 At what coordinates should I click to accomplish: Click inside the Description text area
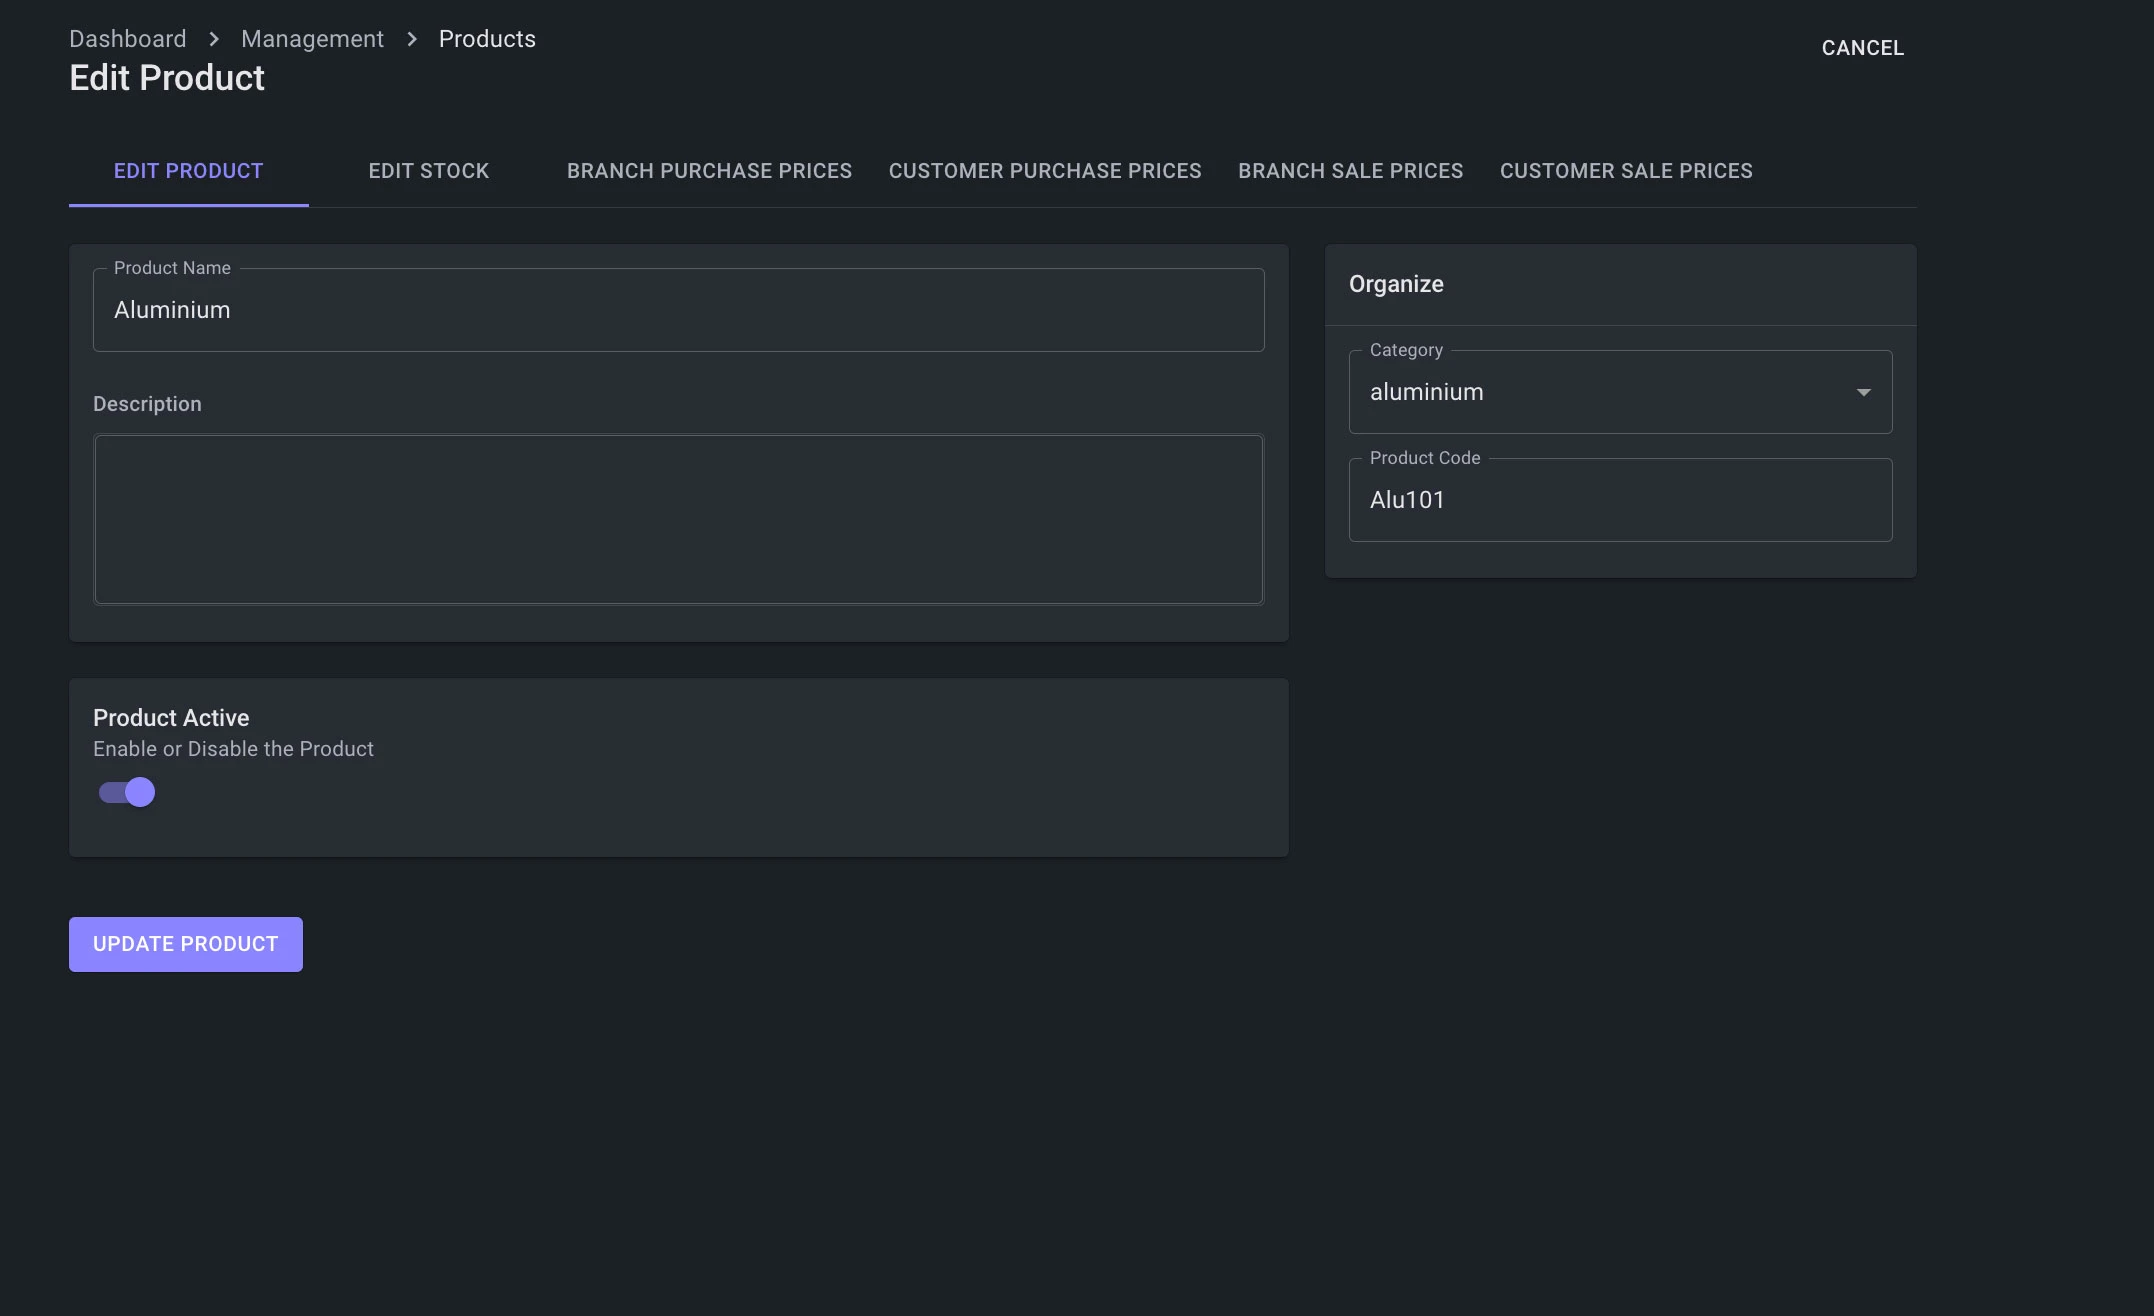[x=678, y=519]
